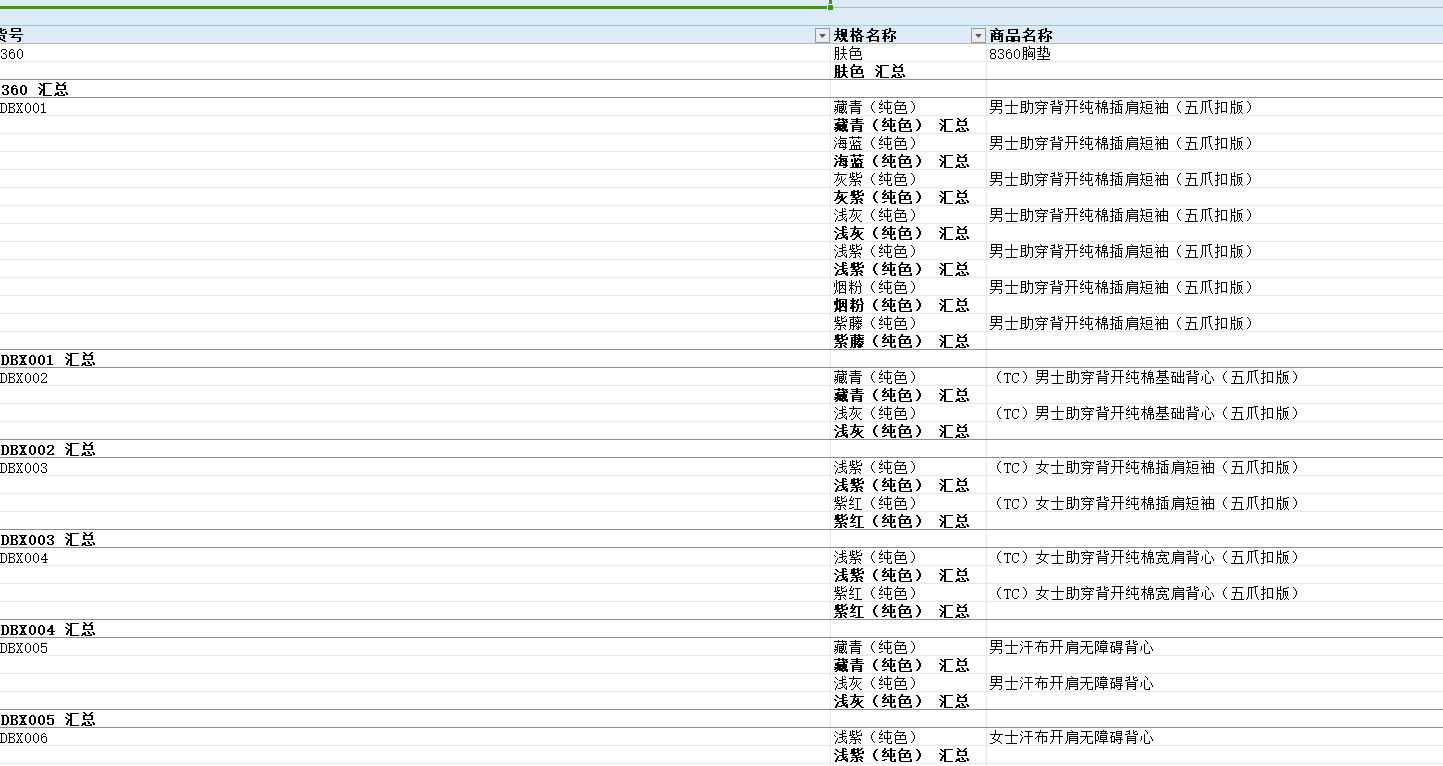1443x766 pixels.
Task: Select the DBX005 汇总 subtotal label
Action: 48,720
